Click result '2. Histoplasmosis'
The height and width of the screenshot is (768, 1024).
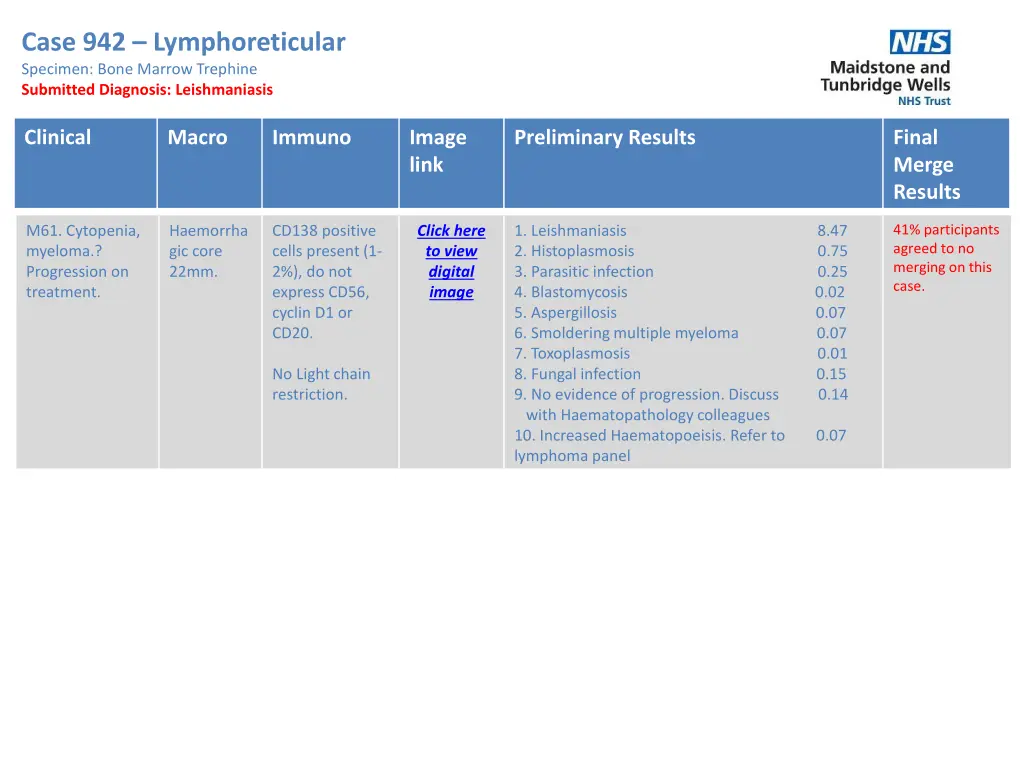(574, 251)
